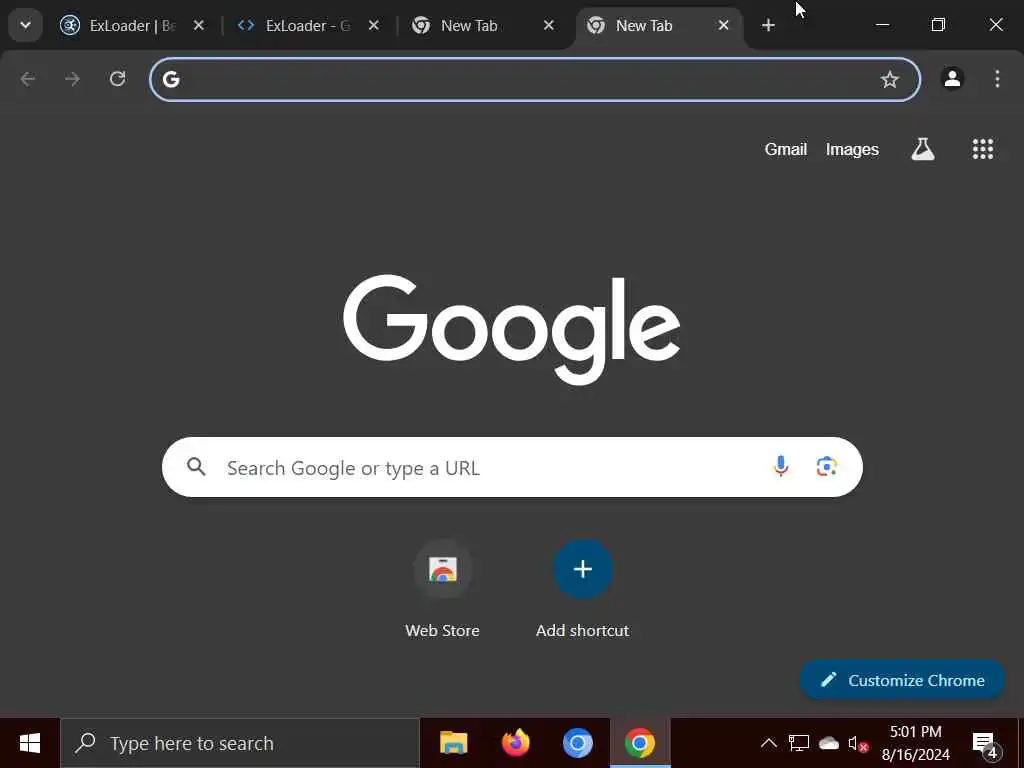1024x768 pixels.
Task: Reload the page
Action: point(118,79)
